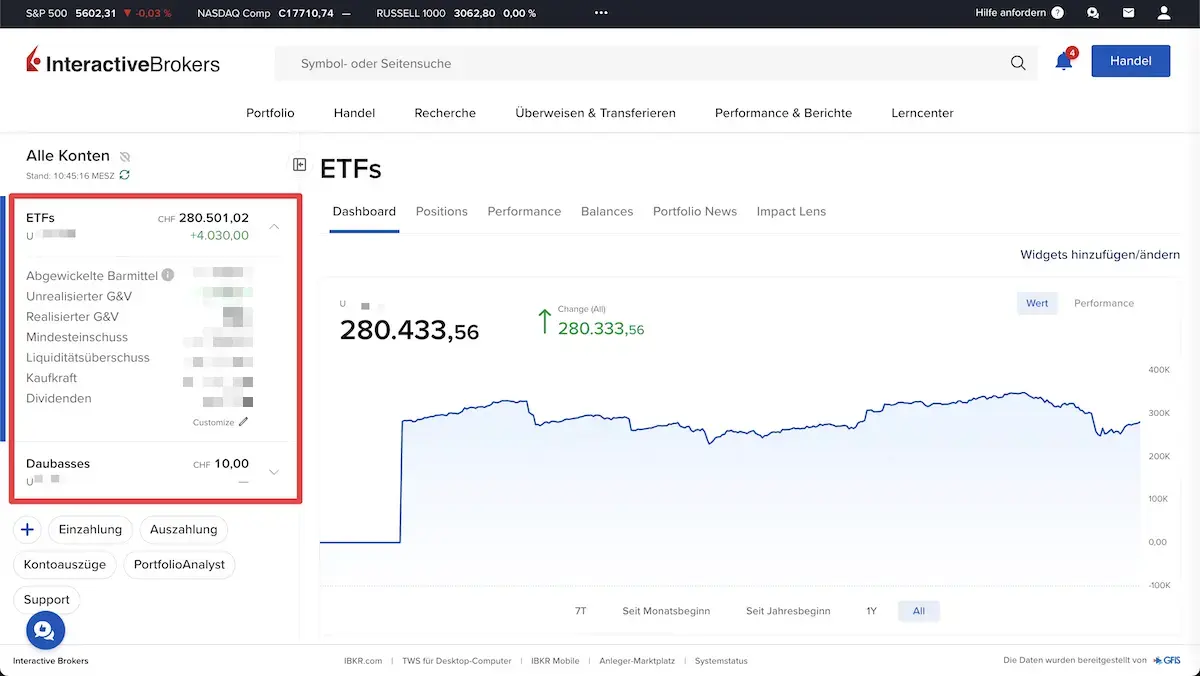Click the info icon beside Abgewickelte Barmittel

click(x=168, y=275)
